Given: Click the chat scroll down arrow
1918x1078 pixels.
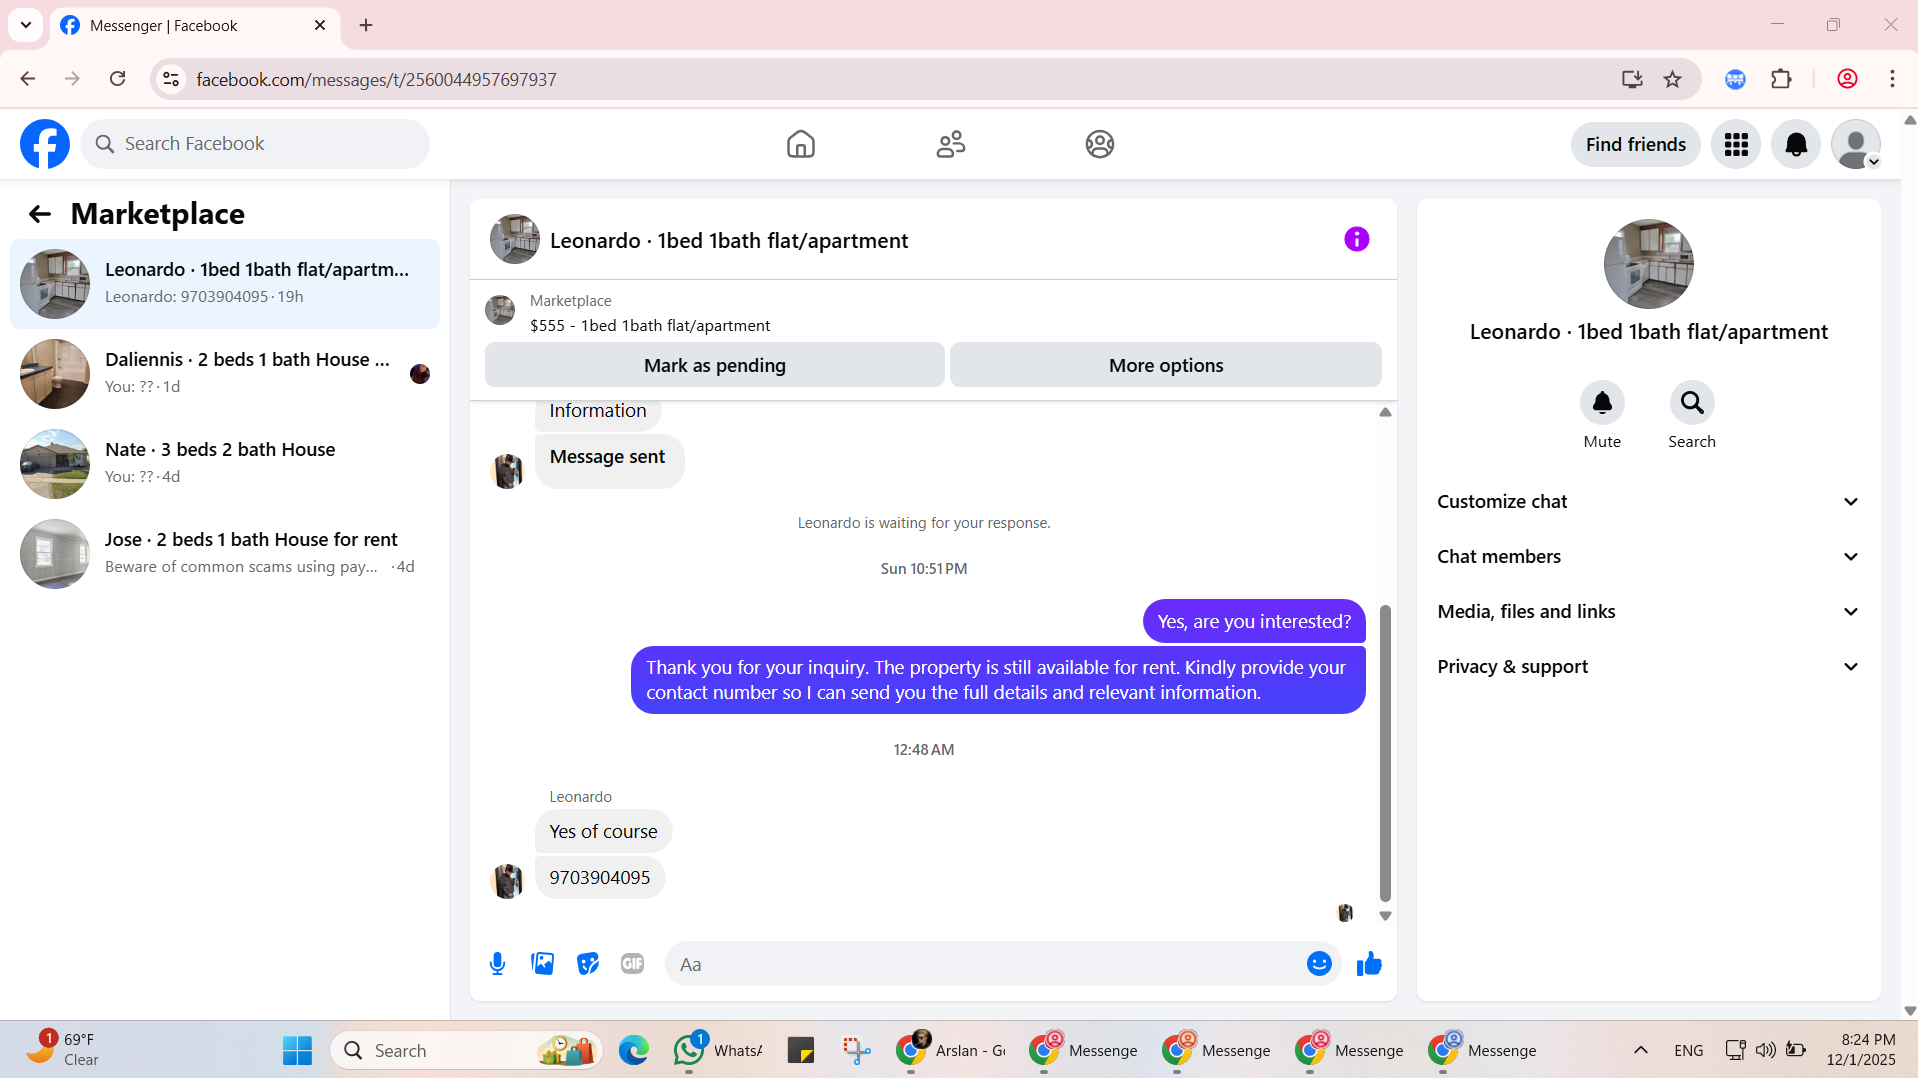Looking at the screenshot, I should click(x=1385, y=916).
